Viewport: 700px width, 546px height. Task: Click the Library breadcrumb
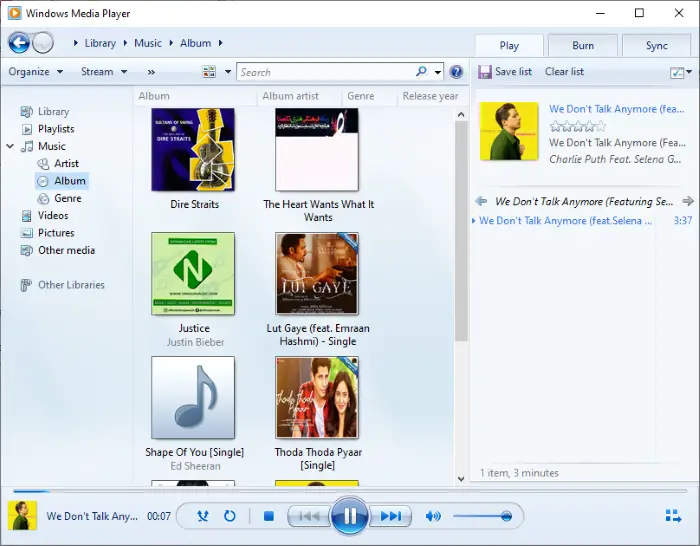coord(100,43)
